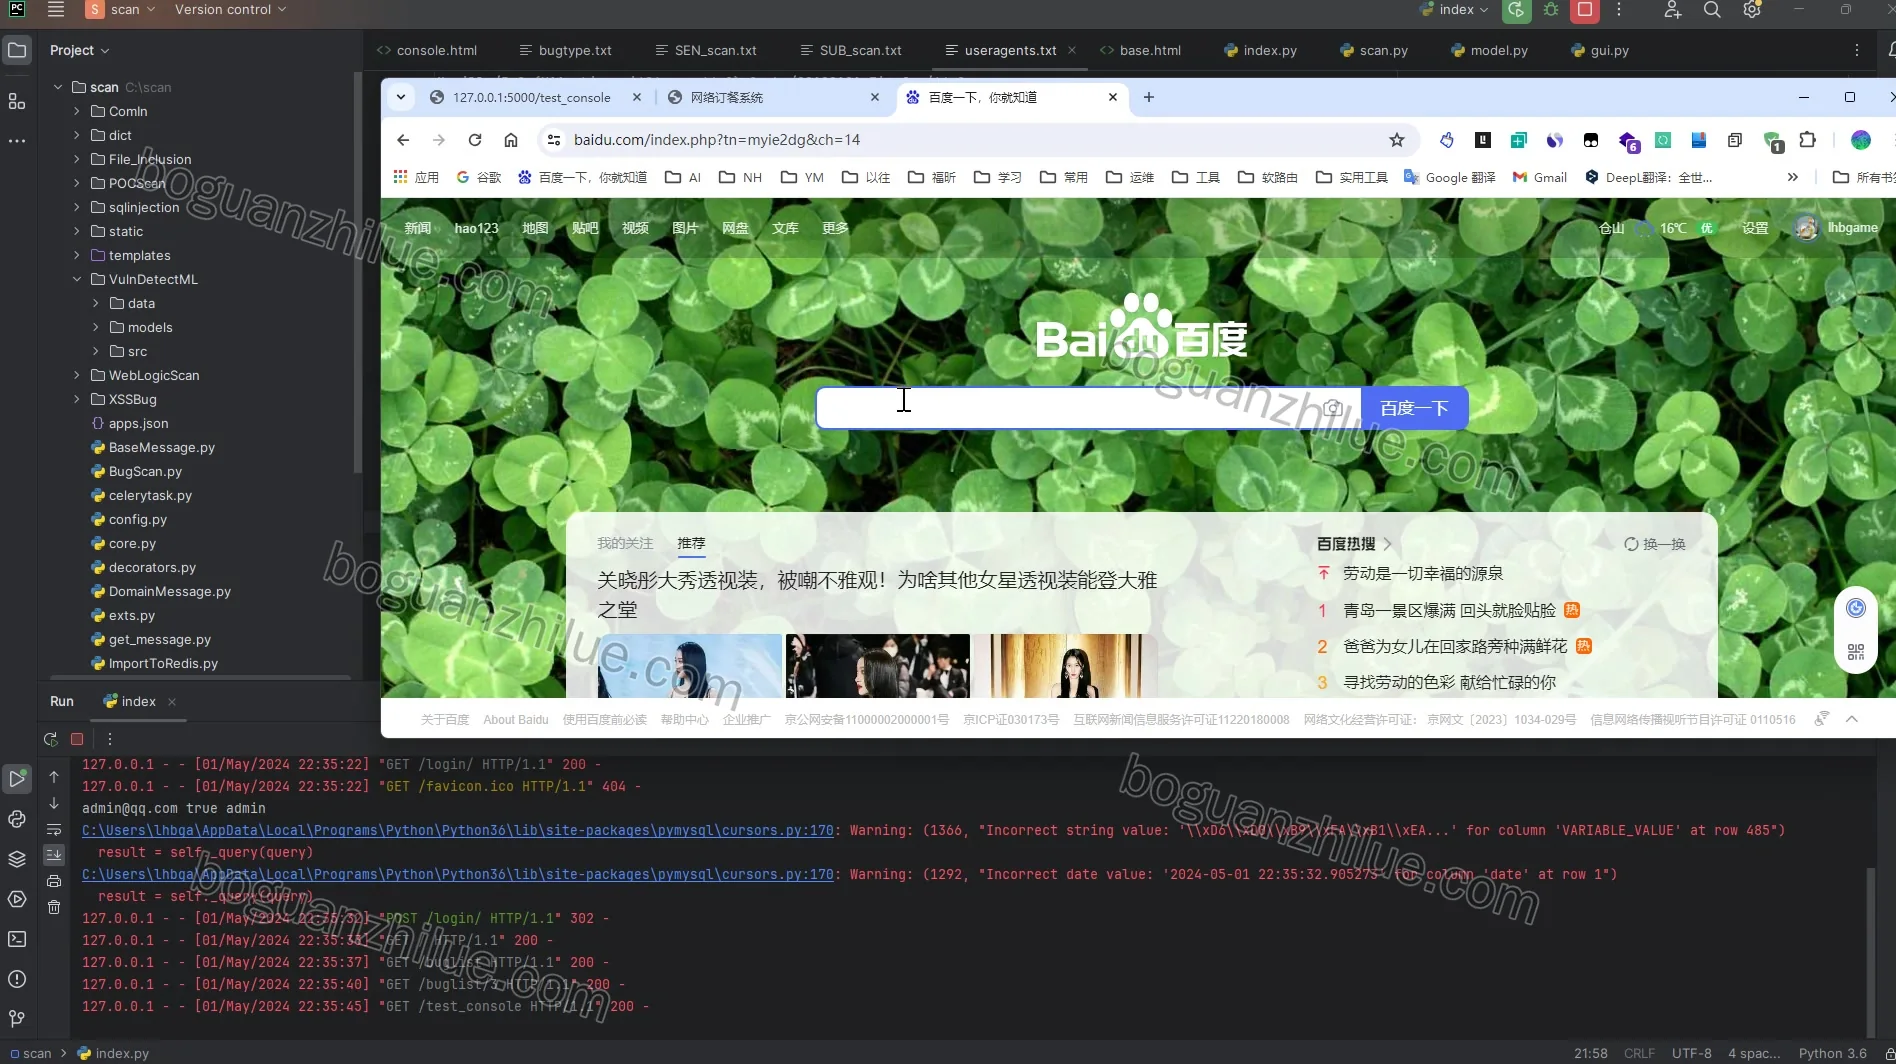Image resolution: width=1896 pixels, height=1064 pixels.
Task: Toggle soft-wrap in run console
Action: pyautogui.click(x=54, y=829)
